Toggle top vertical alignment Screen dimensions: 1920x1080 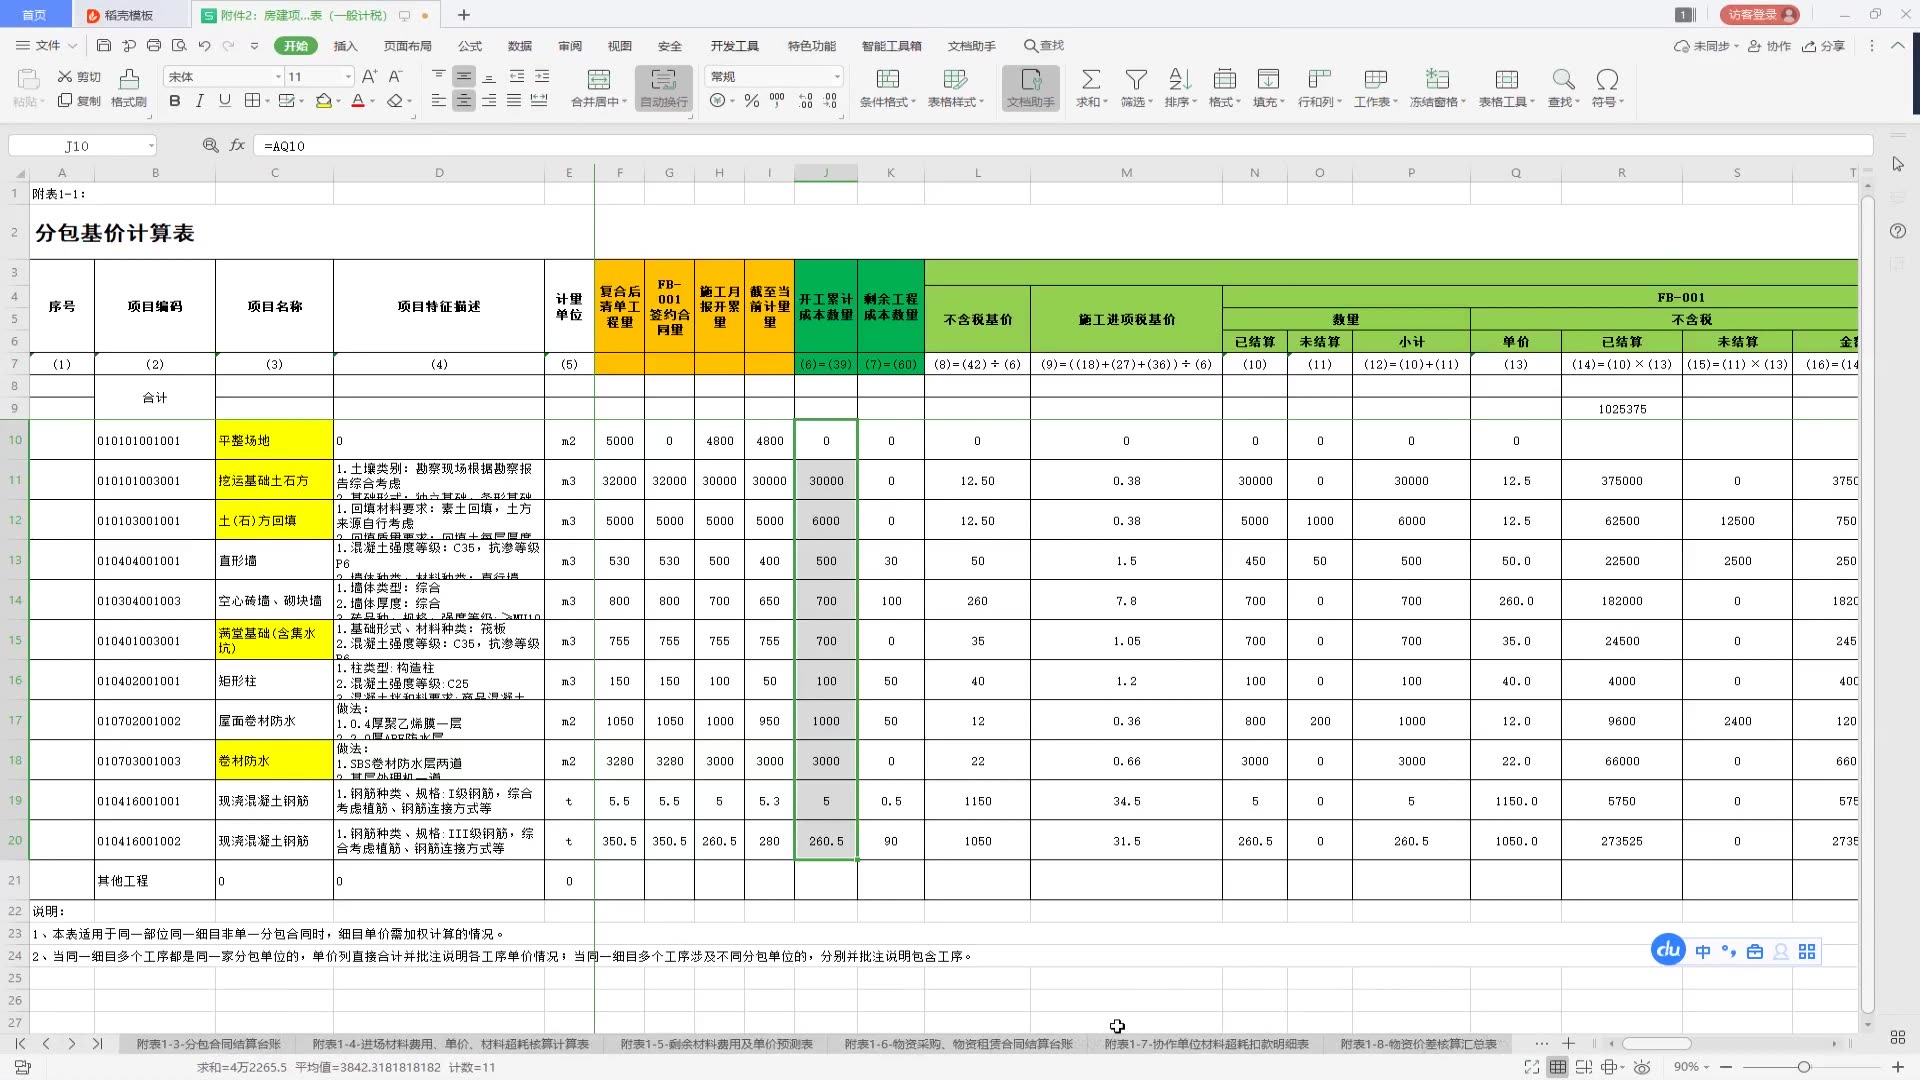[439, 77]
